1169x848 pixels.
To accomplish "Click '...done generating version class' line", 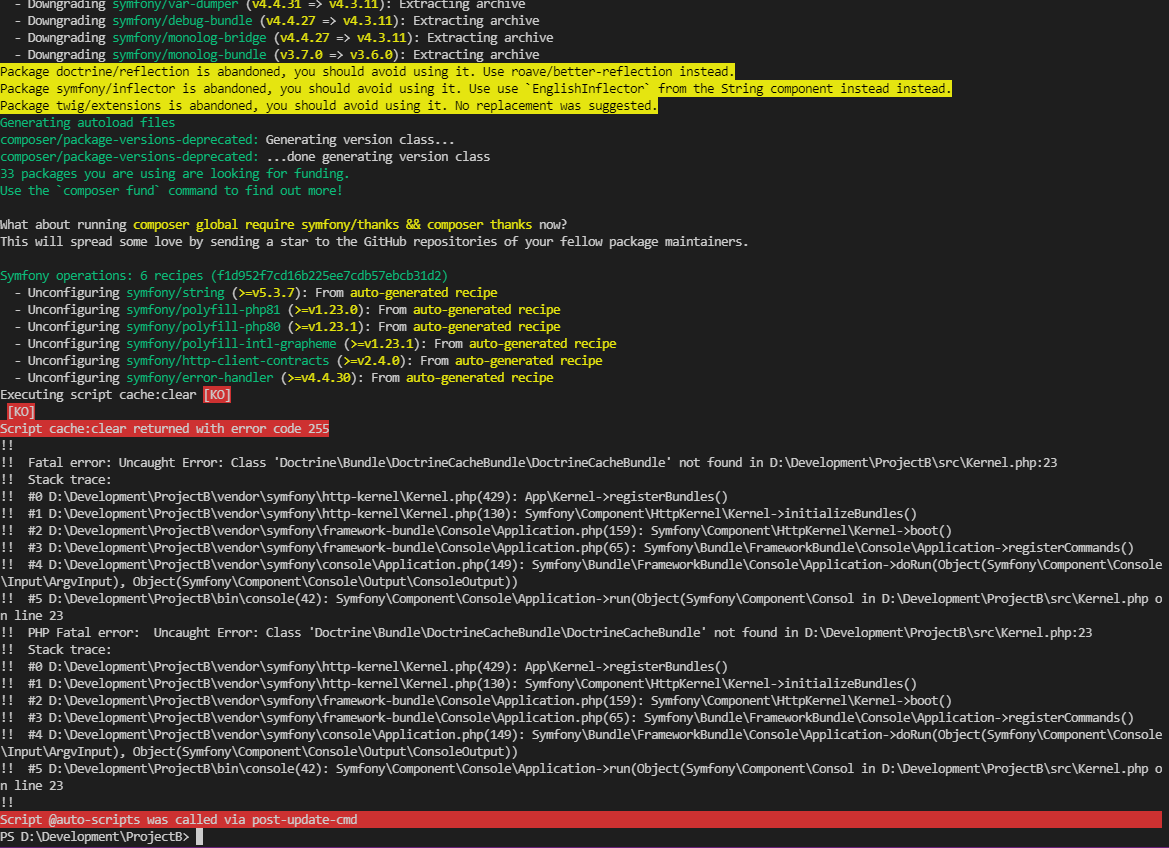I will tap(245, 157).
